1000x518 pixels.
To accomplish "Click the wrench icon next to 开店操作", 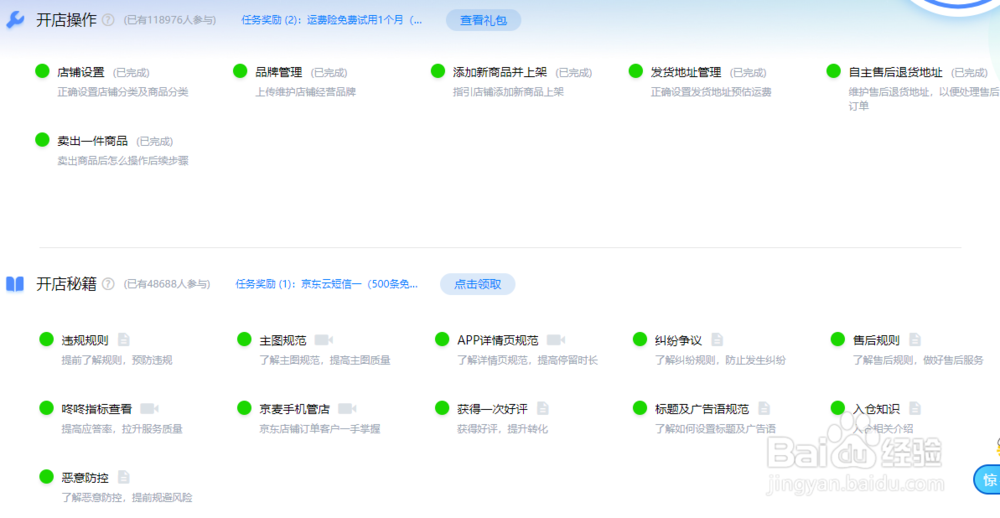I will pyautogui.click(x=15, y=20).
